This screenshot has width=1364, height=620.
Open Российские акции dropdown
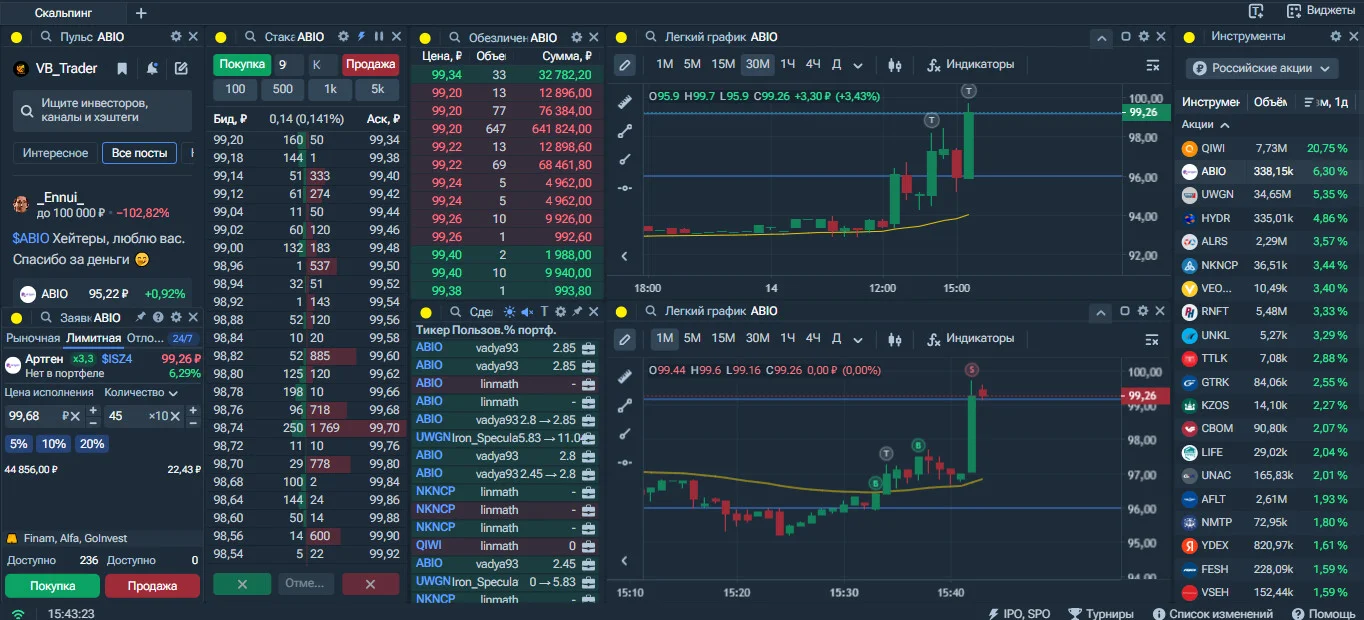1262,68
